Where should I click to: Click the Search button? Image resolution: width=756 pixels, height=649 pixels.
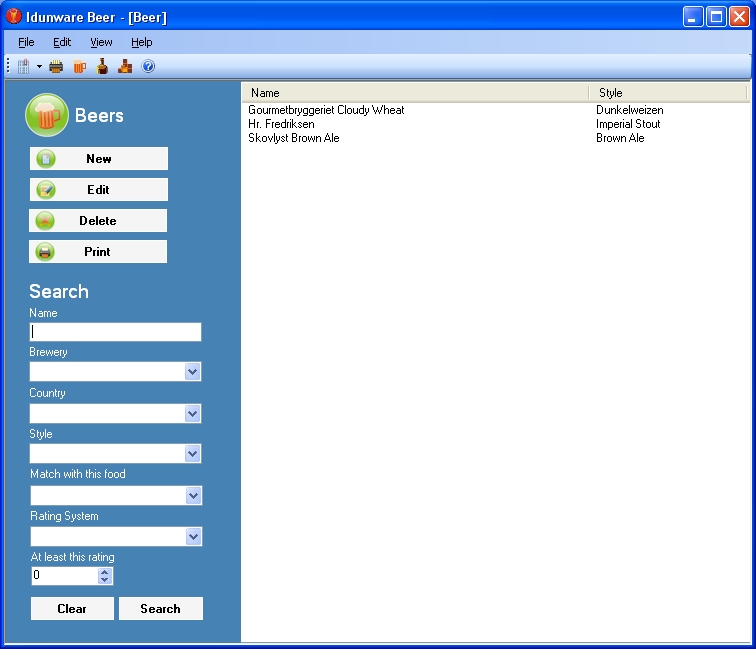pos(161,608)
